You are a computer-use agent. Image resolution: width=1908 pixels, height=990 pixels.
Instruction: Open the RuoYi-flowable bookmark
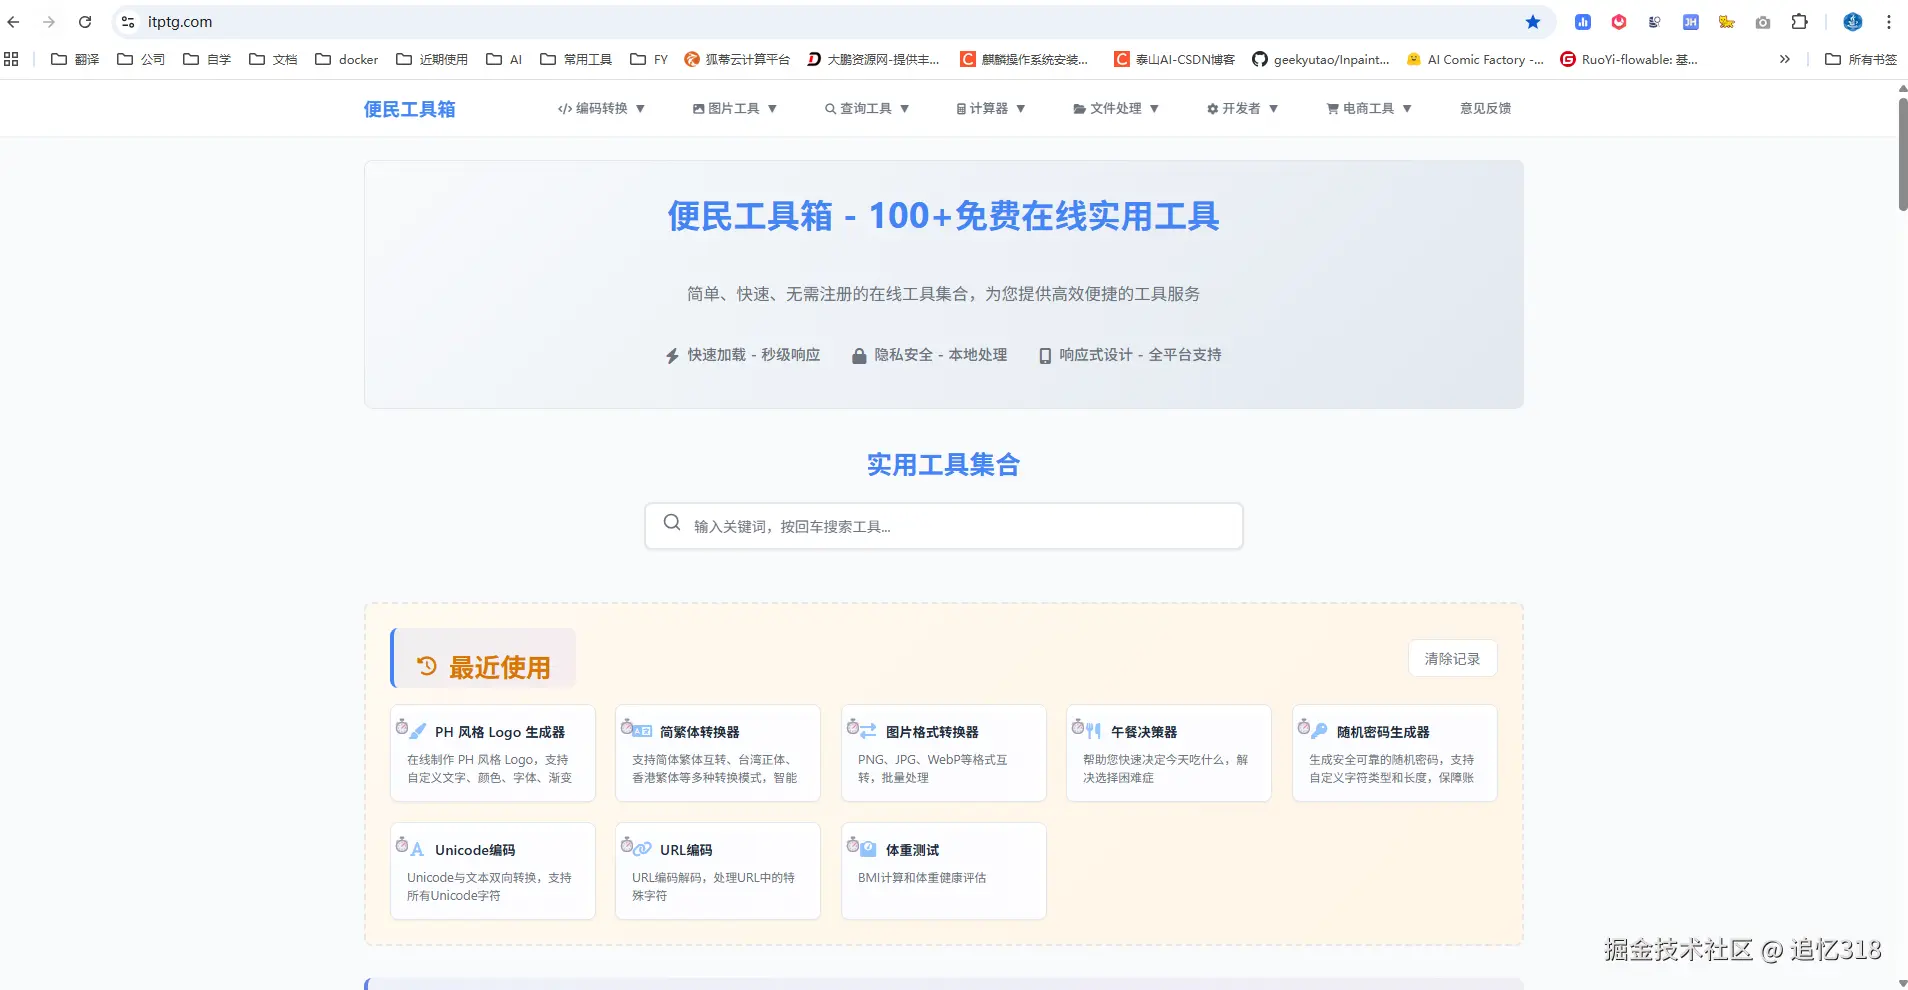pos(1629,59)
